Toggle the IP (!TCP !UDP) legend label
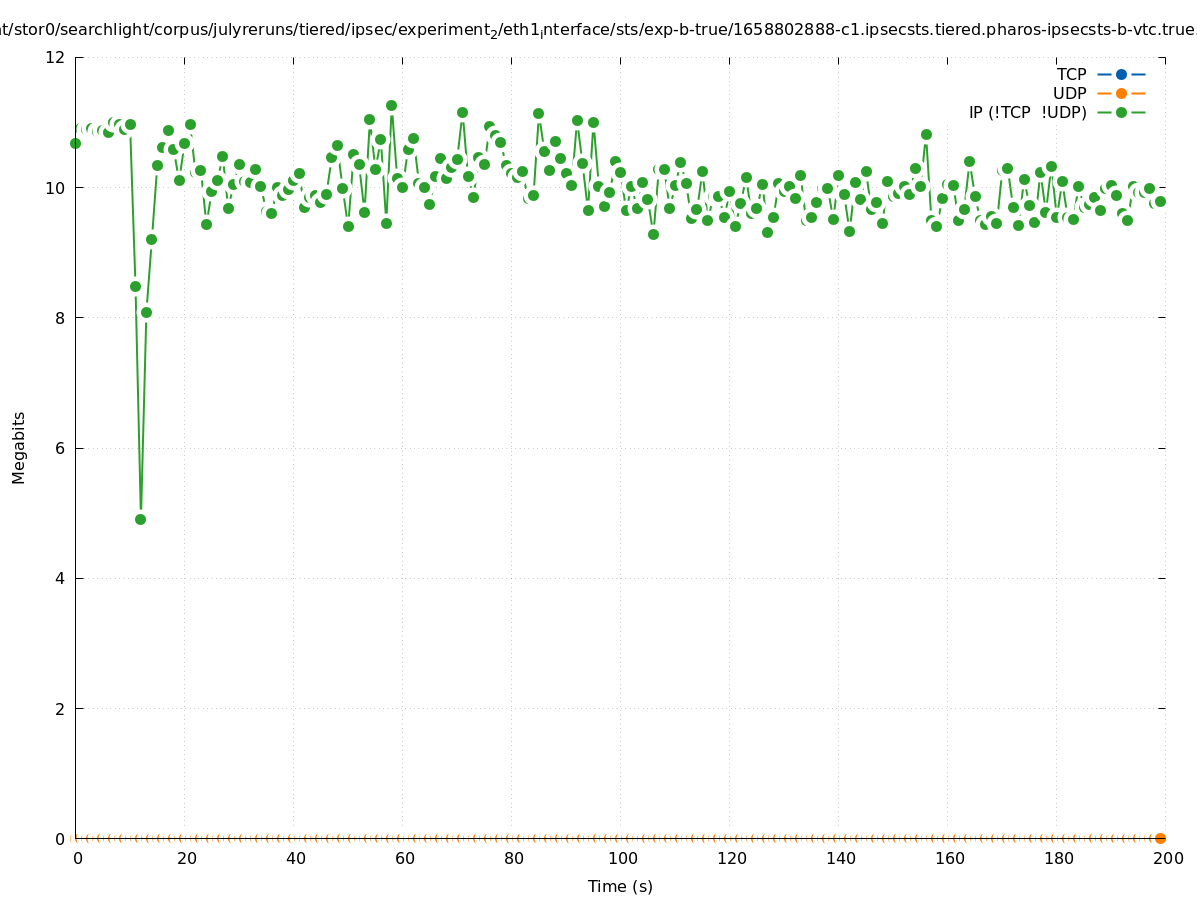Viewport: 1197px width, 900px height. click(1027, 112)
